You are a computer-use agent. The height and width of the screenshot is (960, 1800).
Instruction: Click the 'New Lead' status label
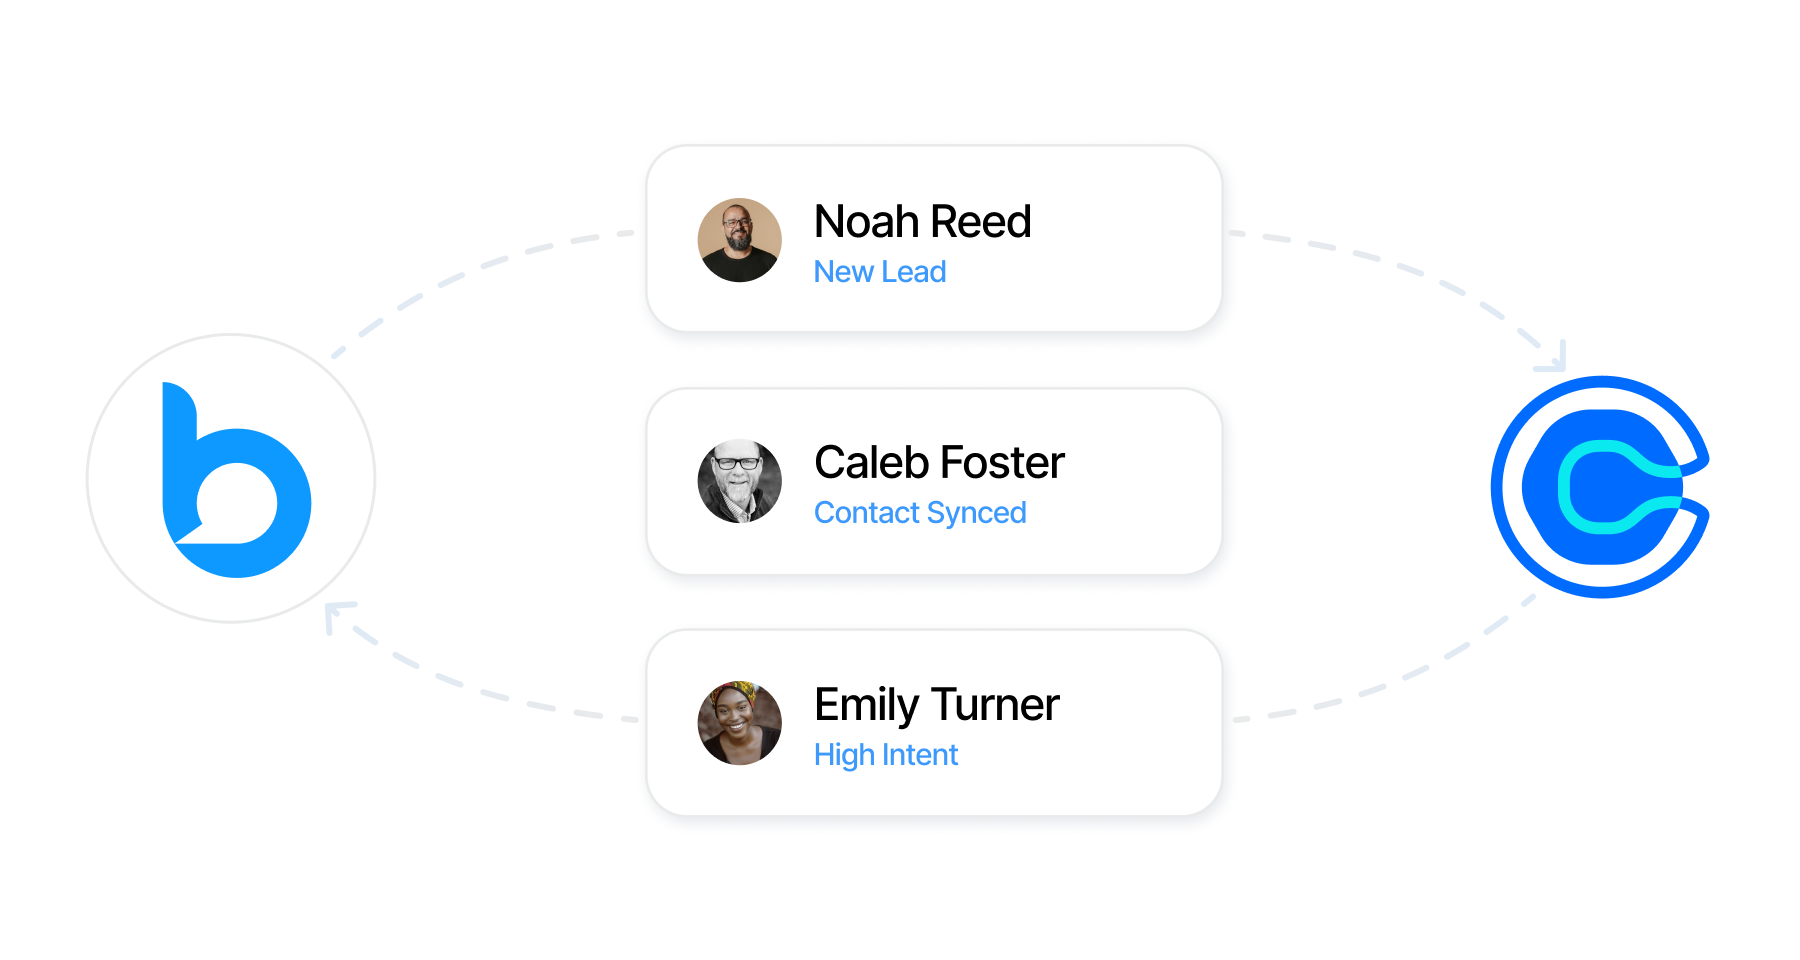pyautogui.click(x=880, y=272)
